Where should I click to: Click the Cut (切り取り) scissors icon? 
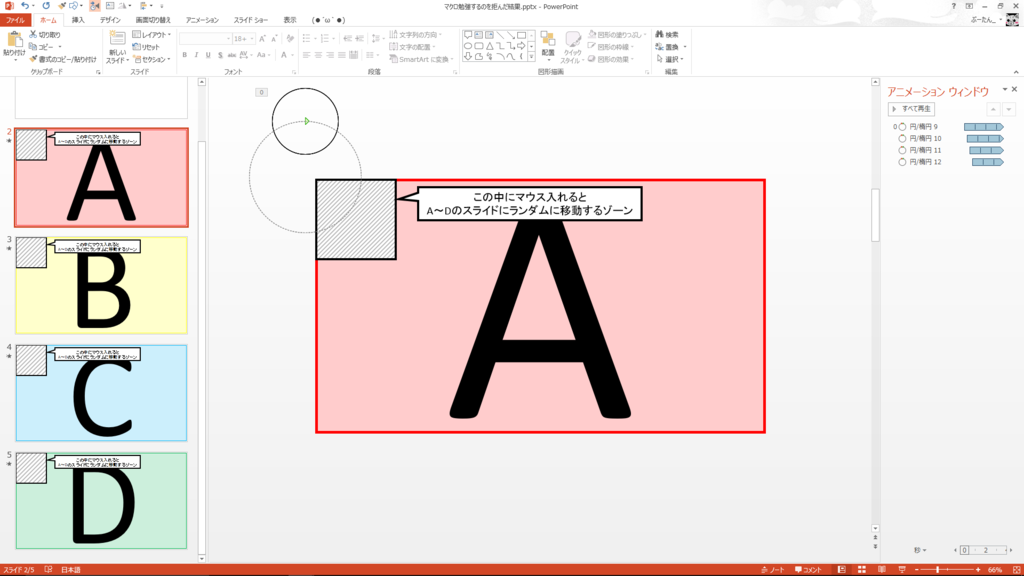click(x=33, y=35)
